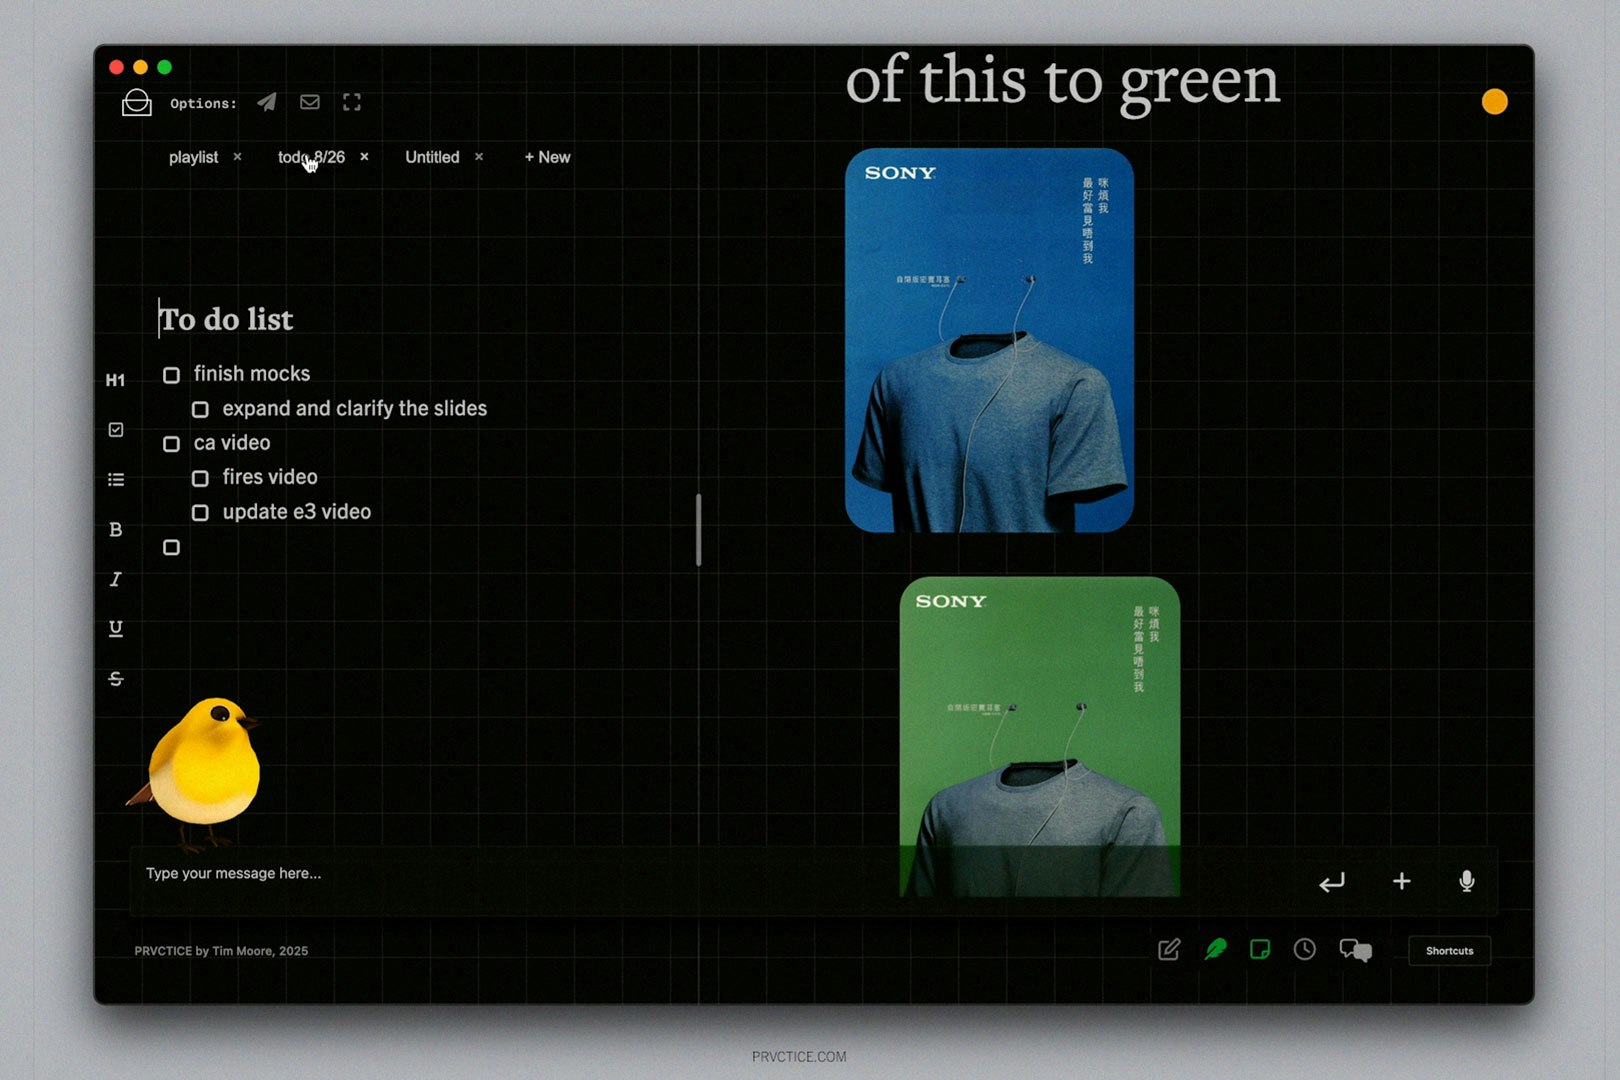Click the 'of this to green' heading
Viewport: 1620px width, 1080px height.
tap(1063, 82)
